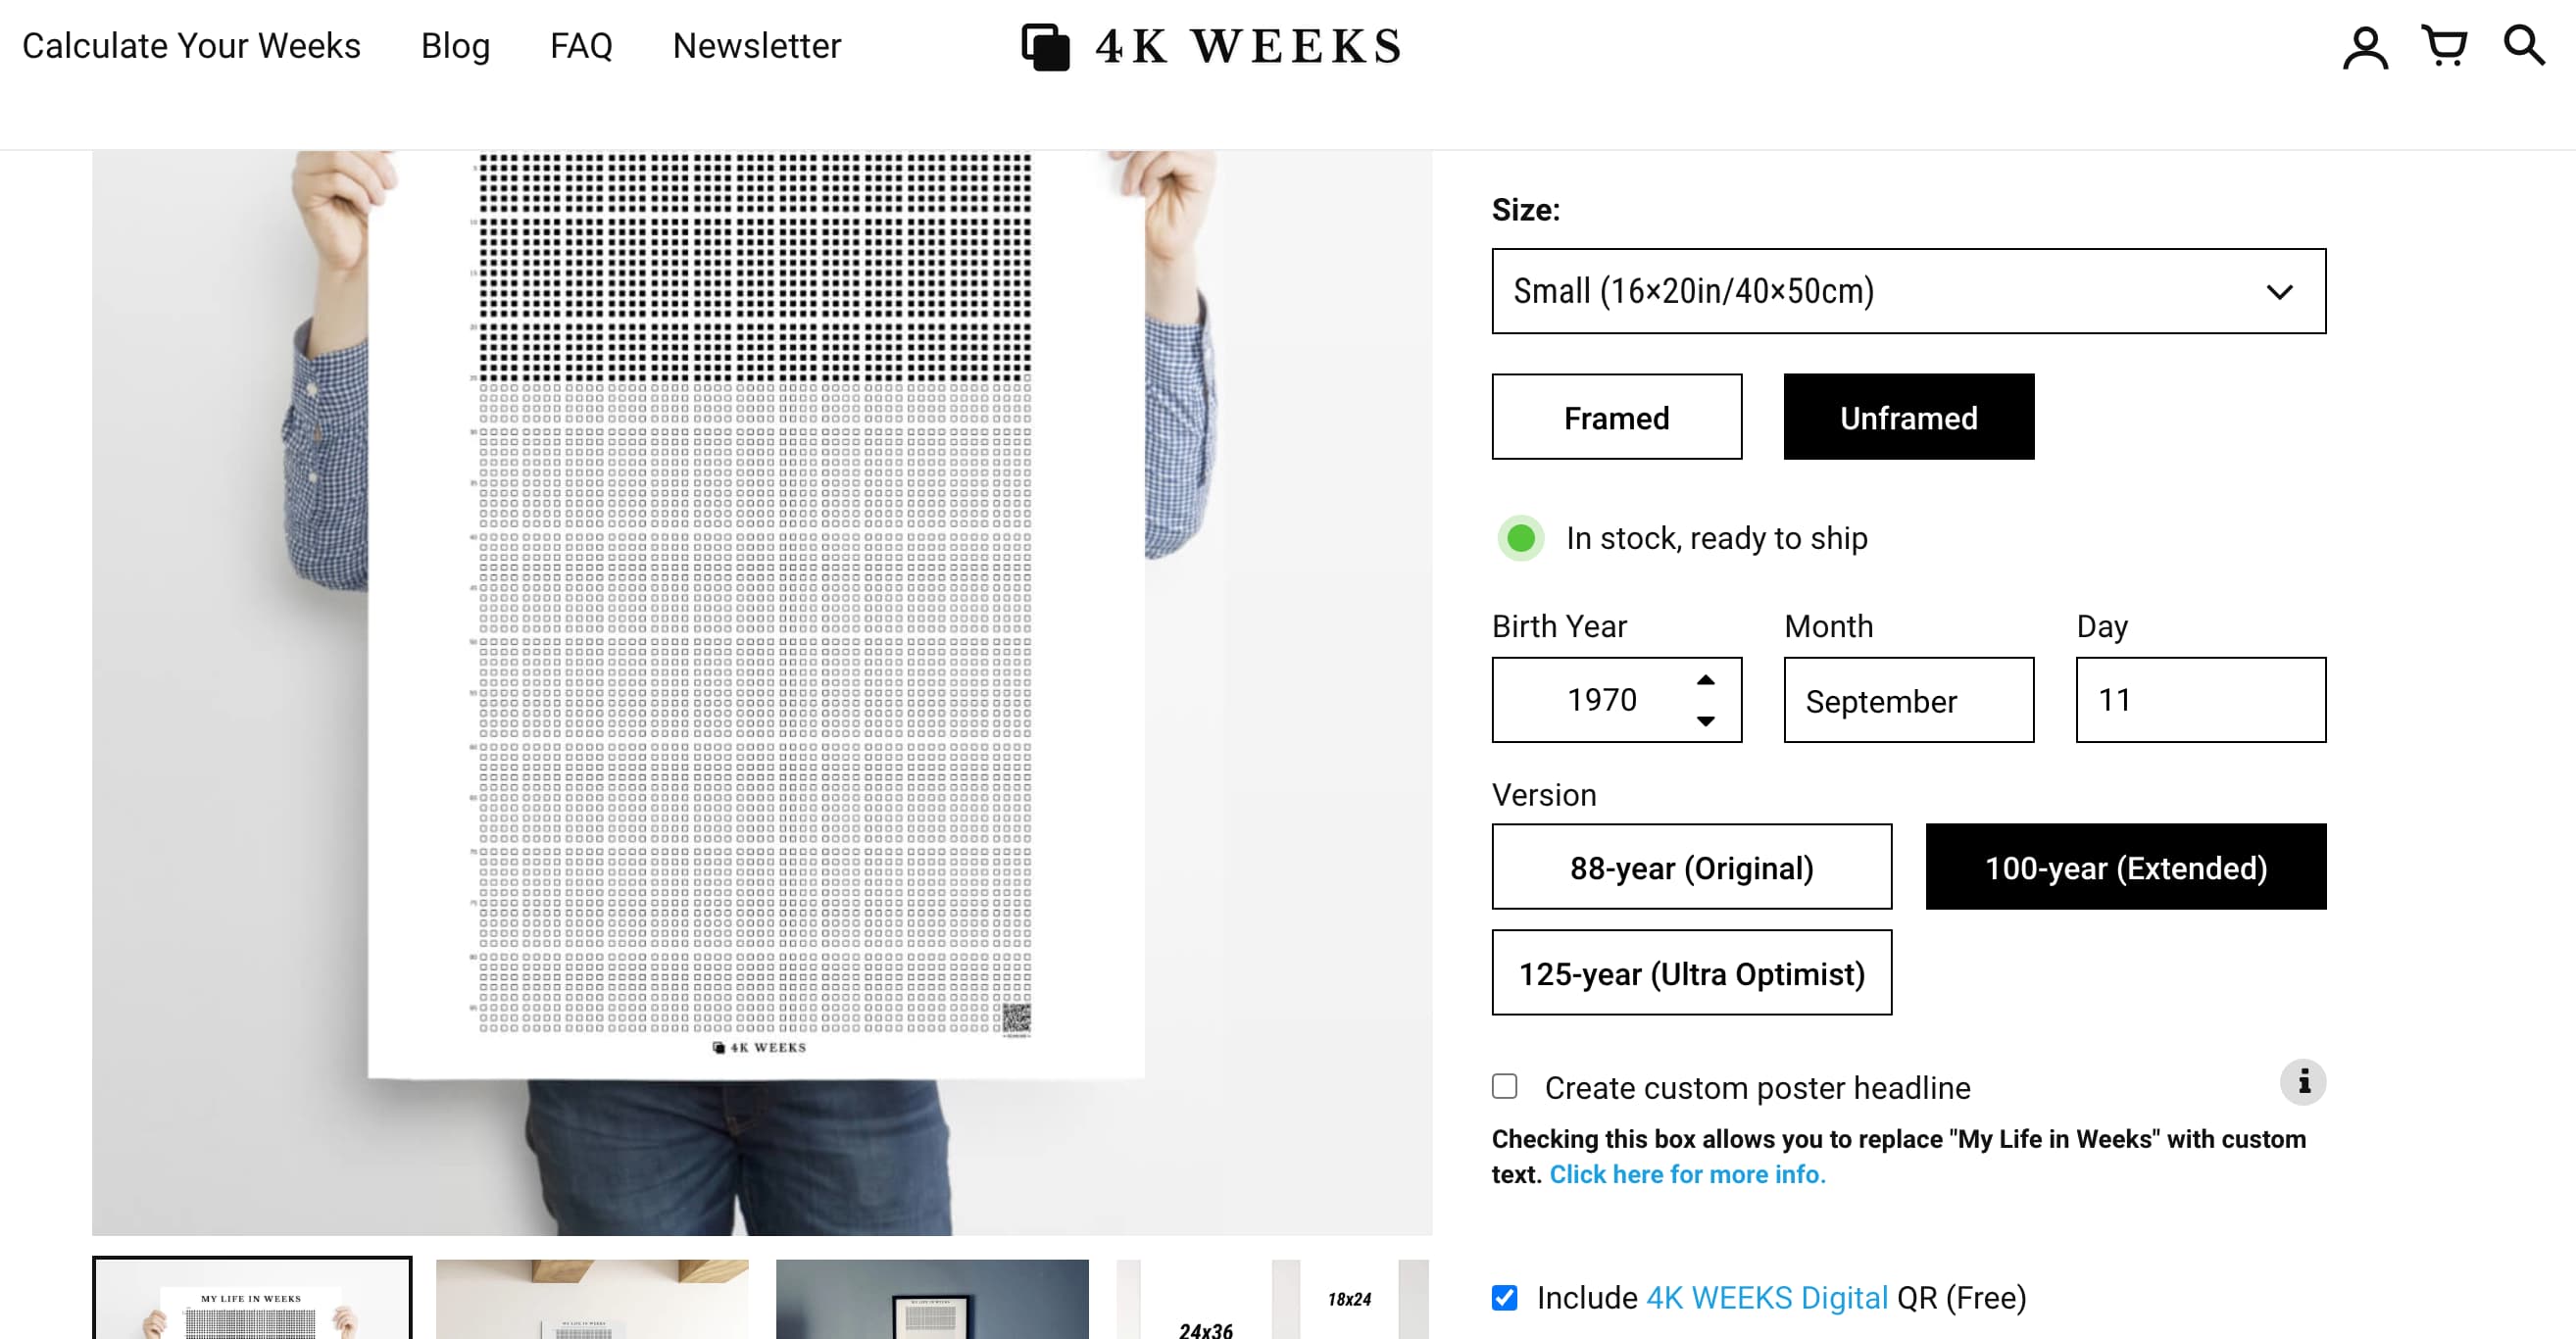Decrease birth year with down arrow
The image size is (2576, 1339).
(x=1706, y=720)
